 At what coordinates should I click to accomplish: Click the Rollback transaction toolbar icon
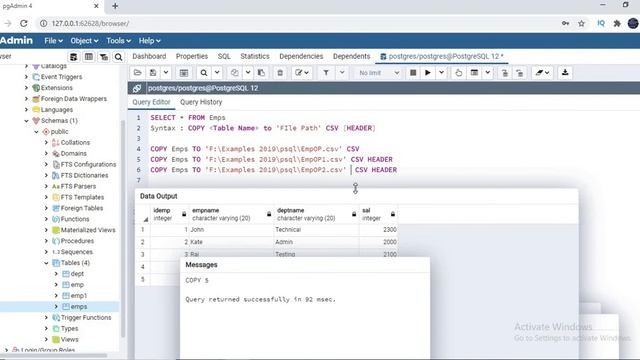coord(520,73)
